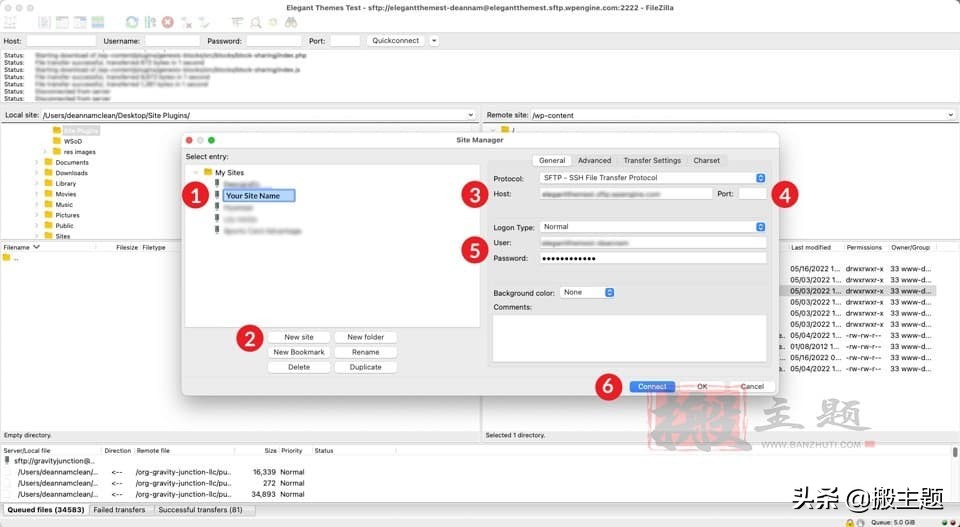Open the Background color selector
The width and height of the screenshot is (960, 527).
587,293
